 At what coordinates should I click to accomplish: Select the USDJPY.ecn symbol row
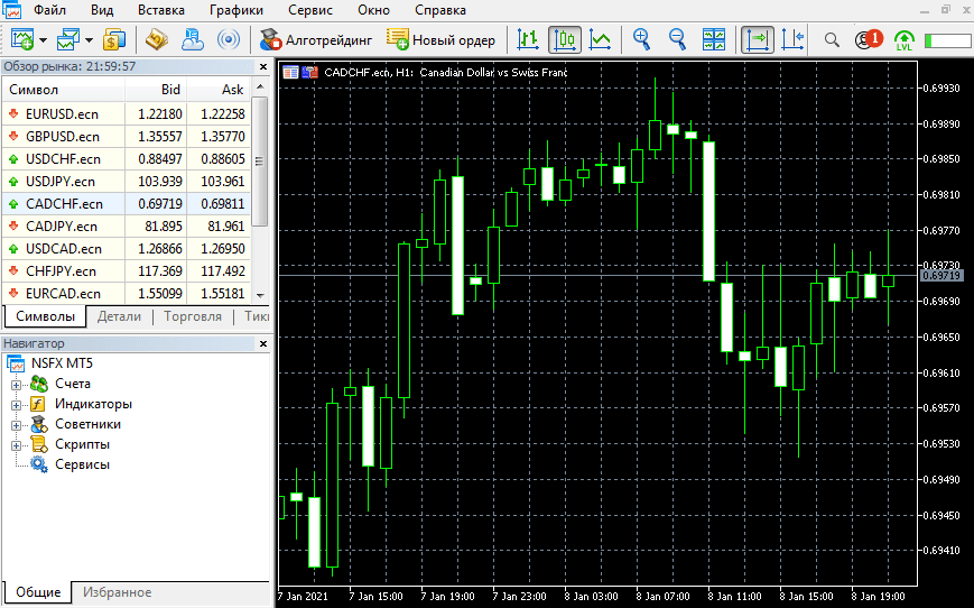60,181
